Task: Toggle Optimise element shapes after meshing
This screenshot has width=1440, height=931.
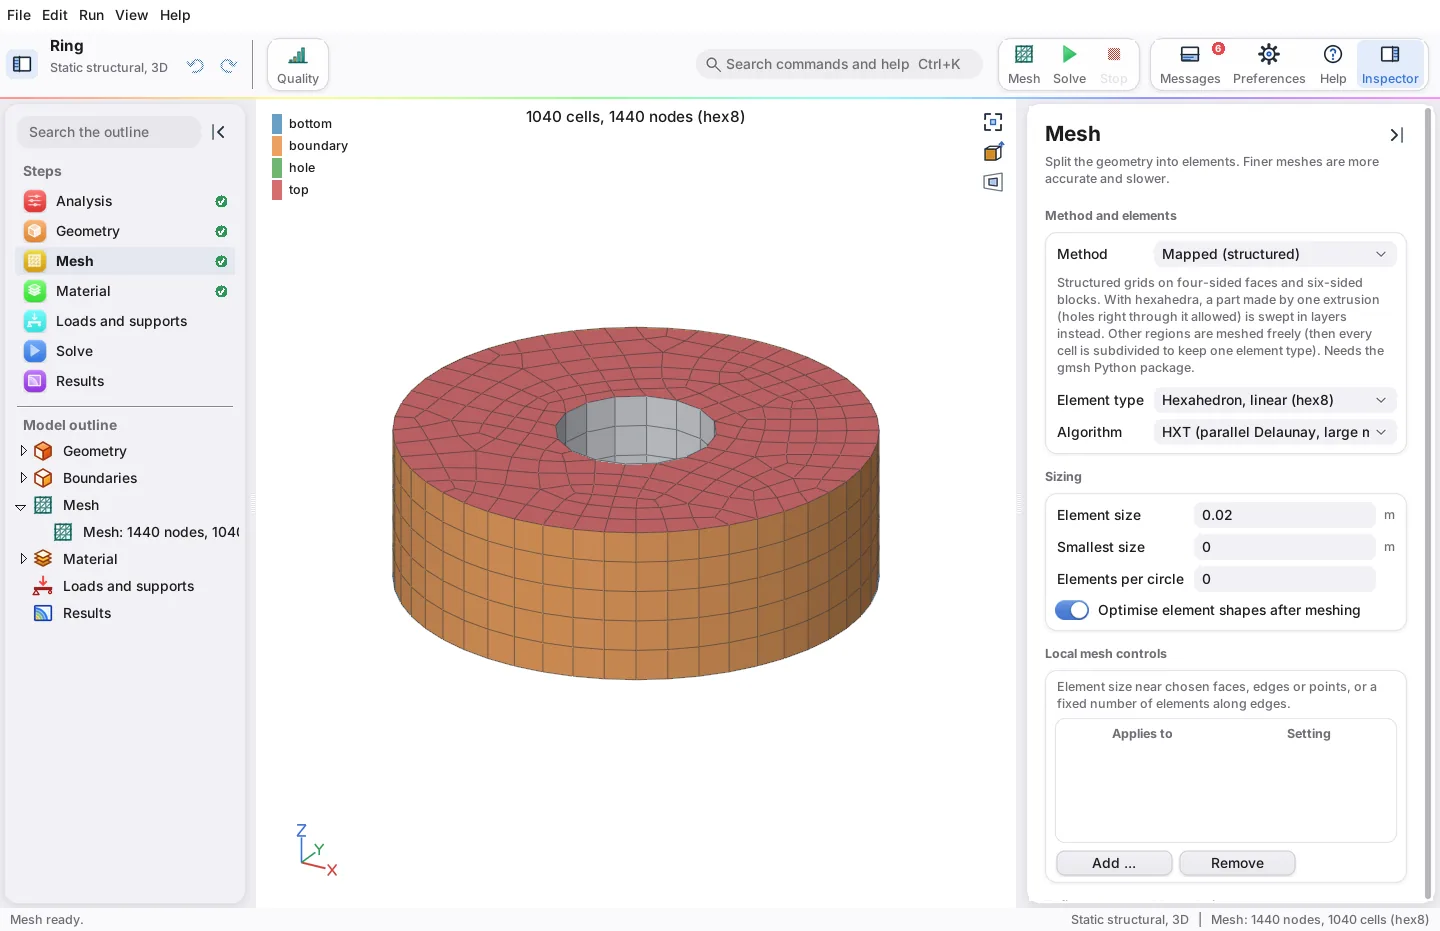Action: [x=1072, y=610]
